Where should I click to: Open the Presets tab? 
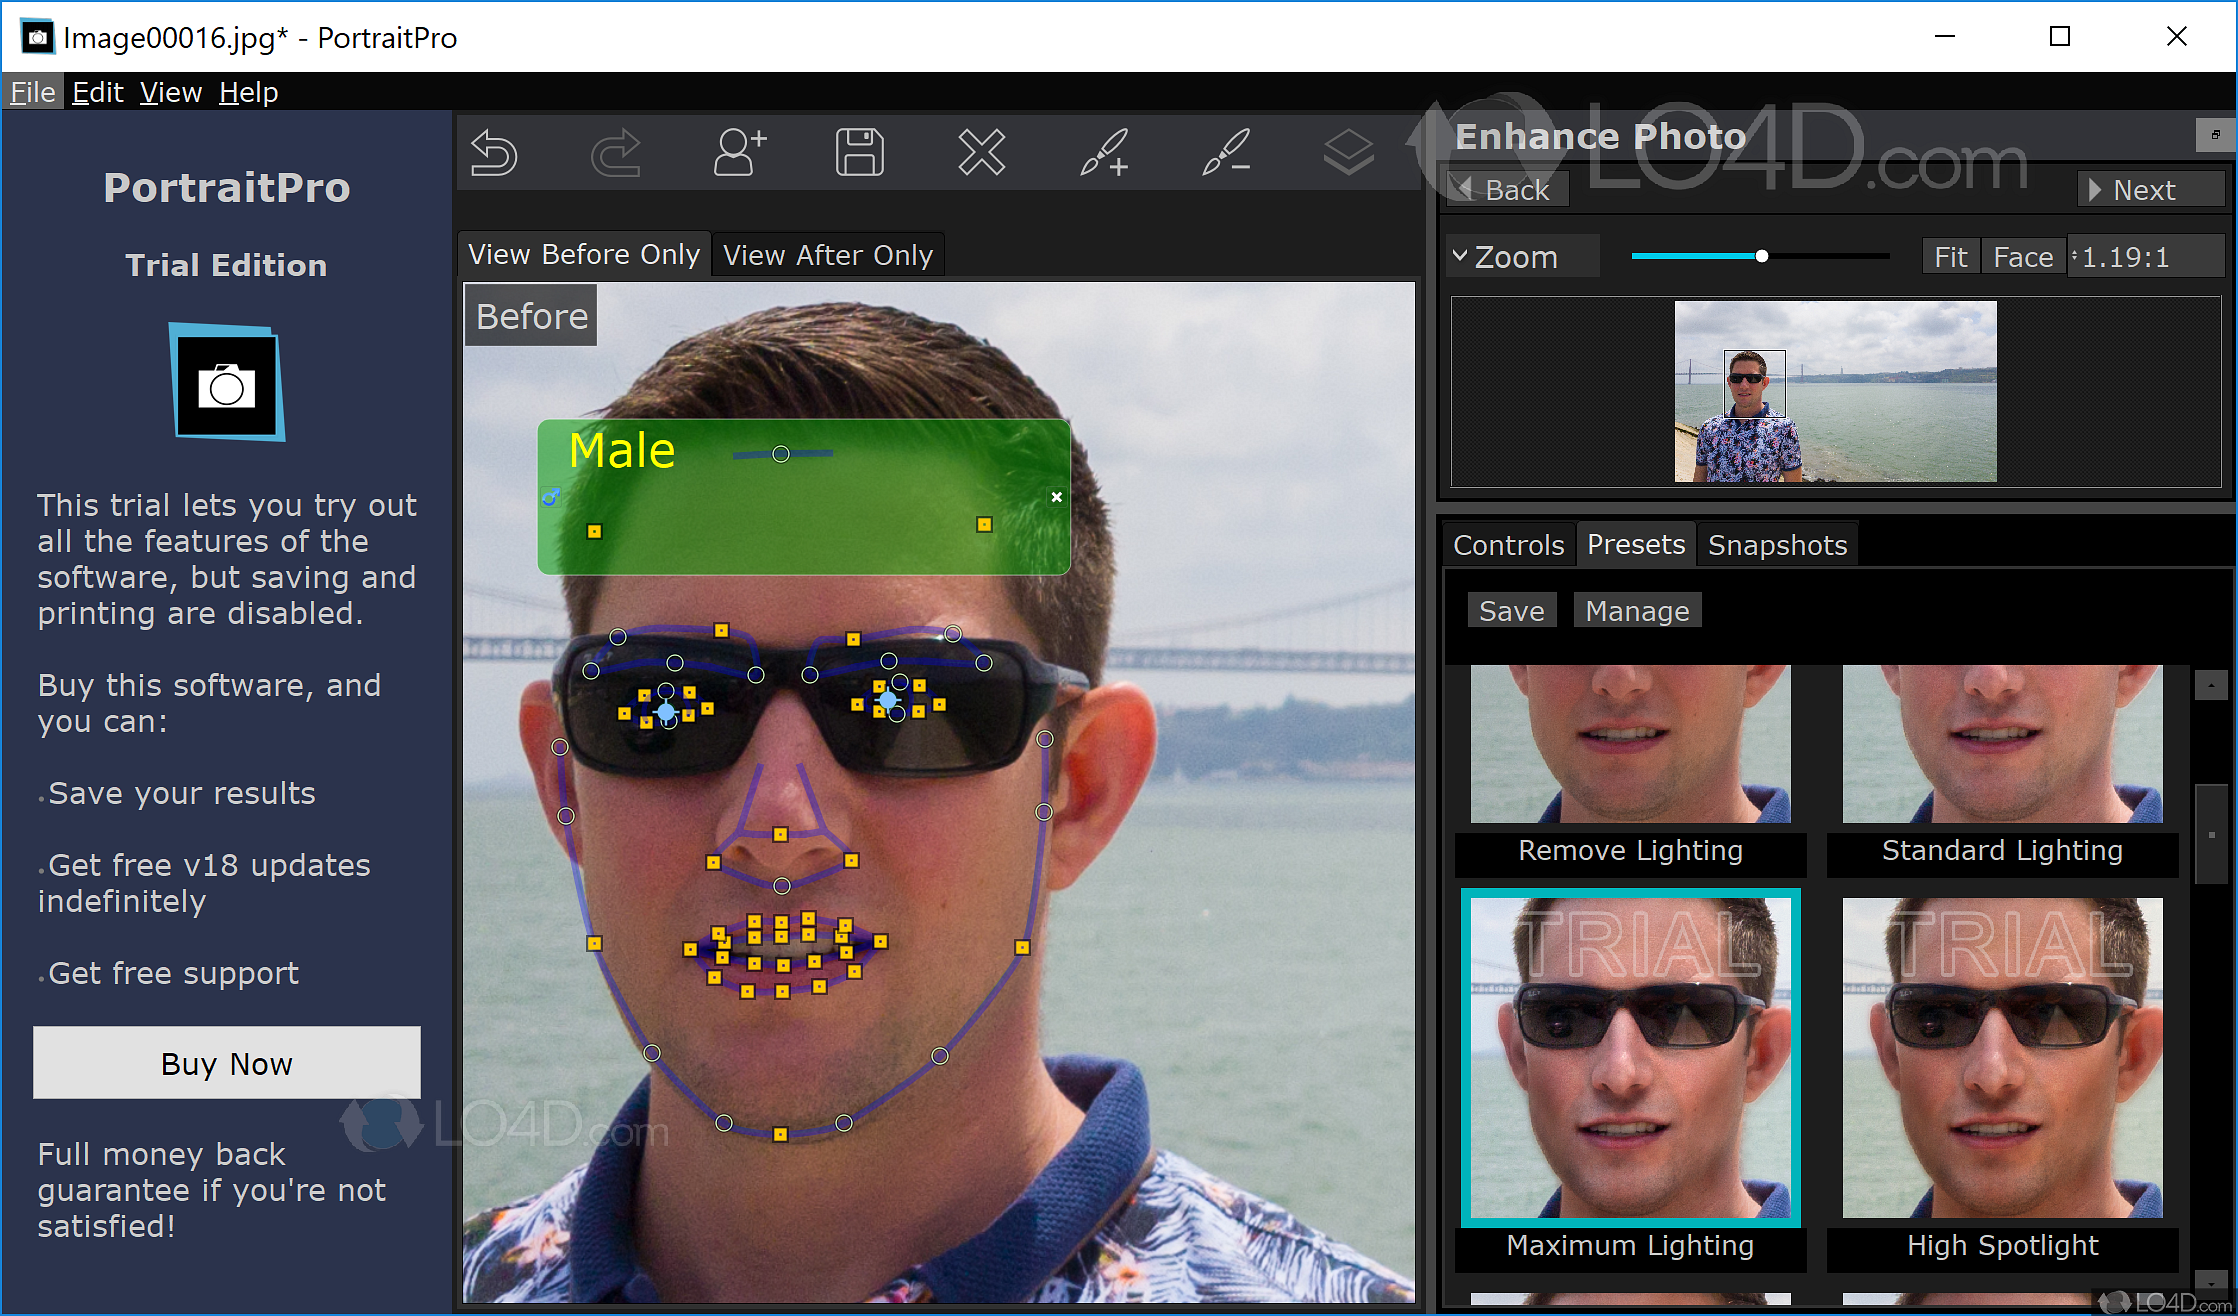pos(1636,544)
